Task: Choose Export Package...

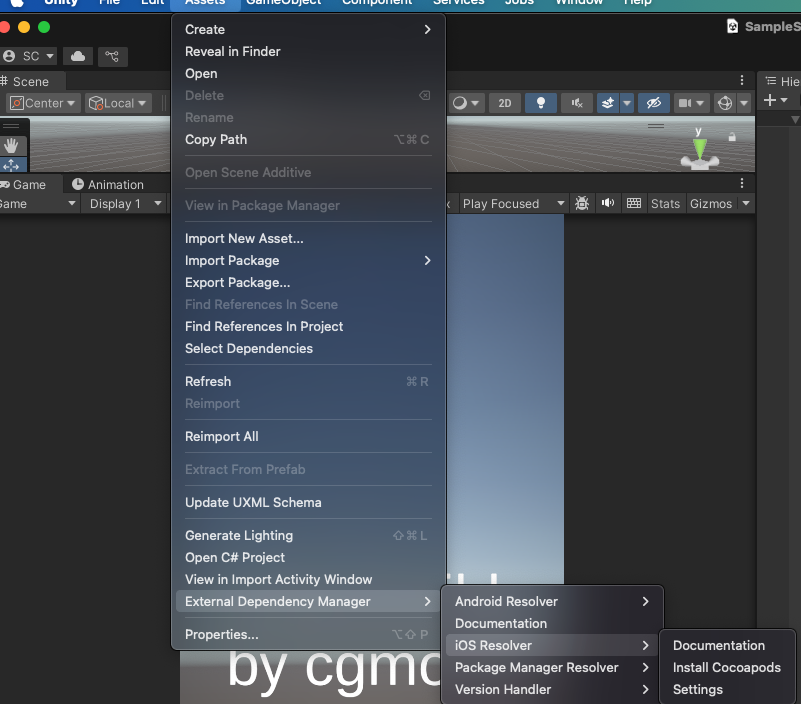Action: [308, 283]
